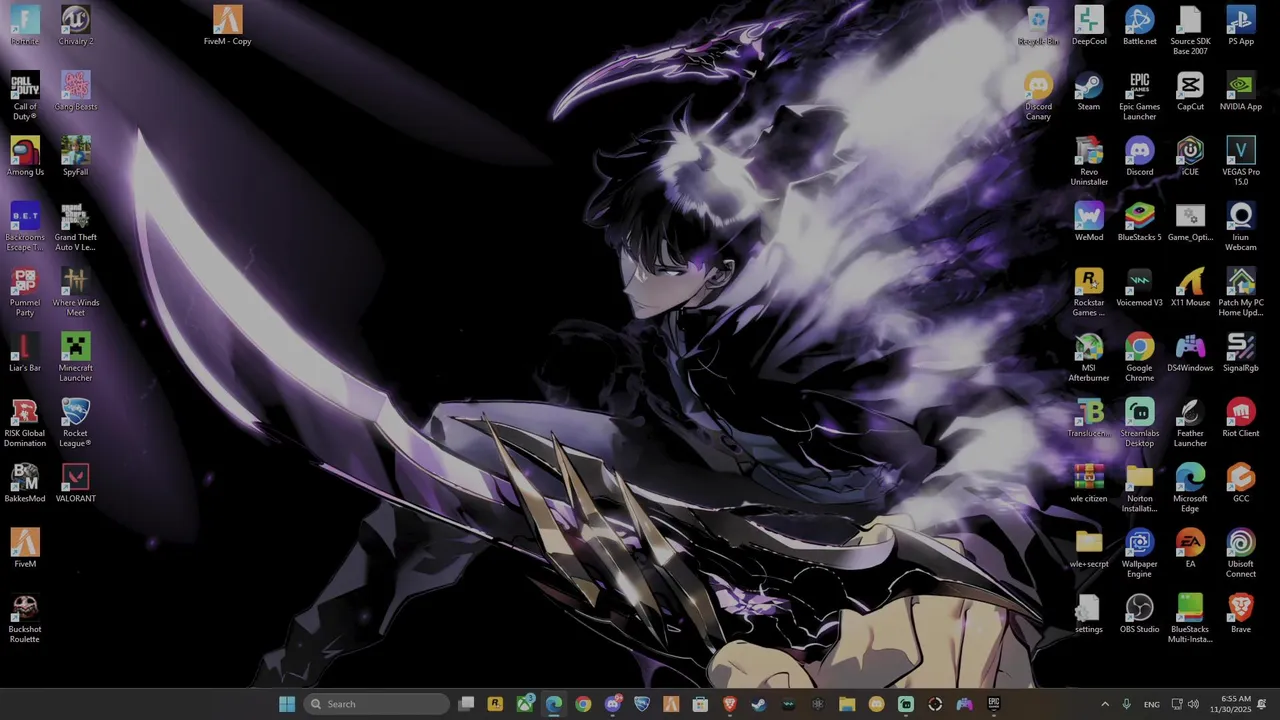Select the DS4Windows desktop icon
Image resolution: width=1280 pixels, height=720 pixels.
[1190, 352]
